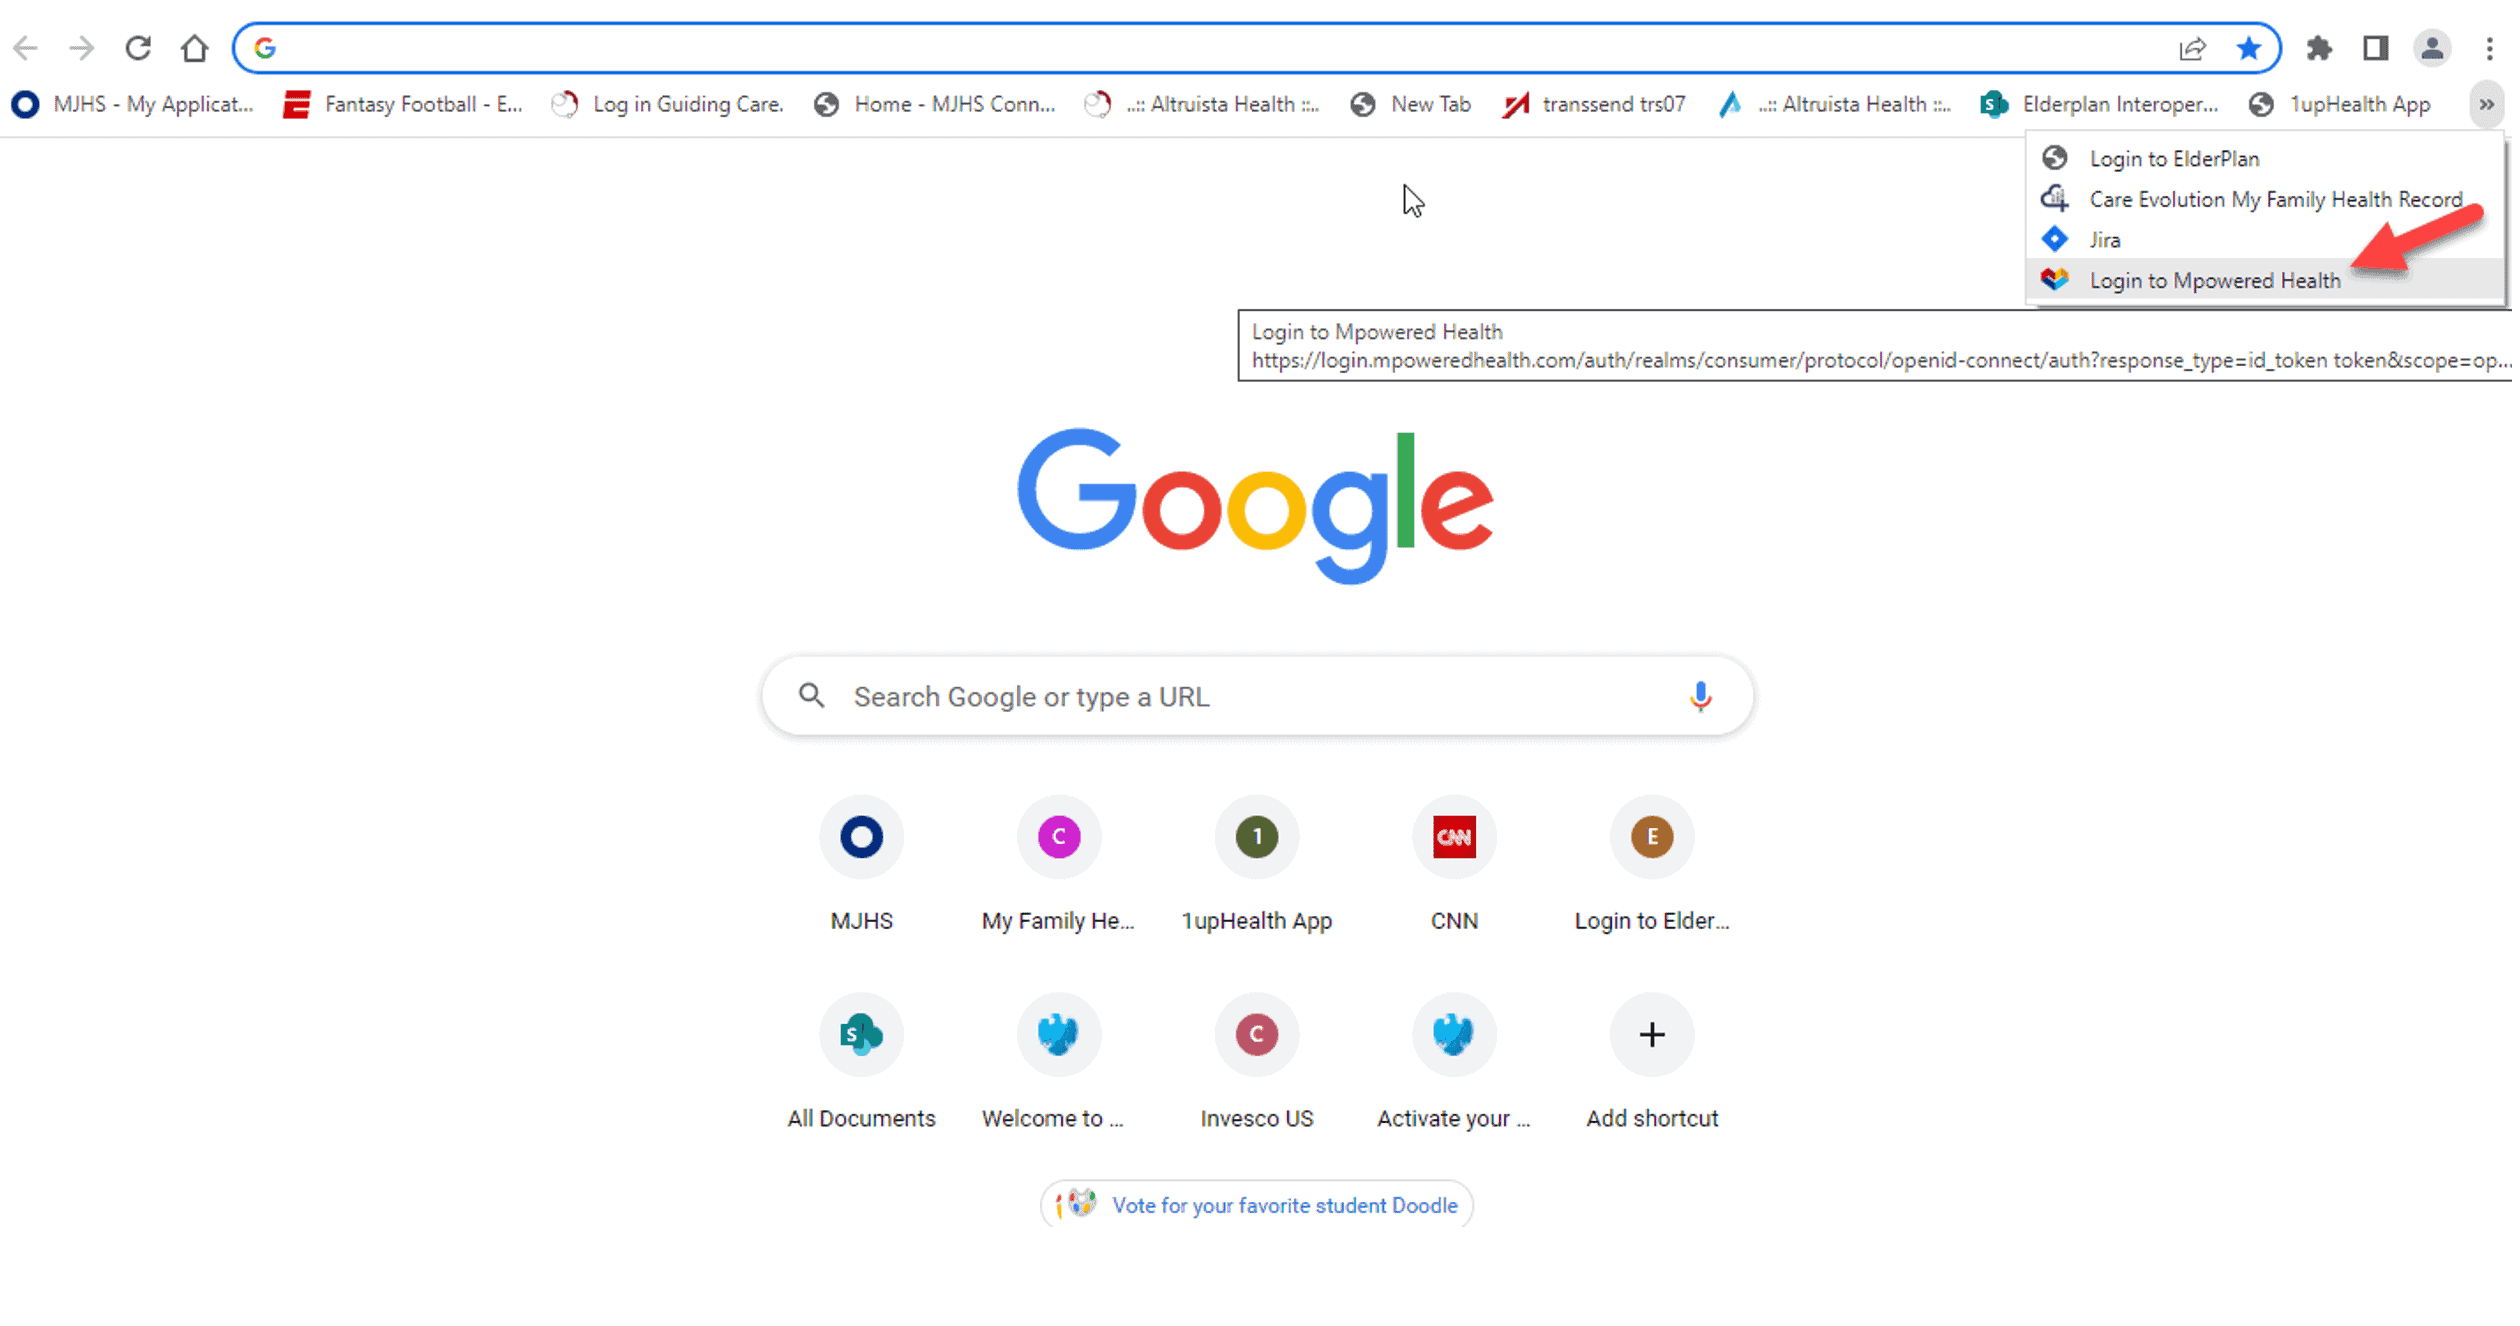Select Jira from bookmarks dropdown
Image resolution: width=2520 pixels, height=1326 pixels.
pos(2103,238)
